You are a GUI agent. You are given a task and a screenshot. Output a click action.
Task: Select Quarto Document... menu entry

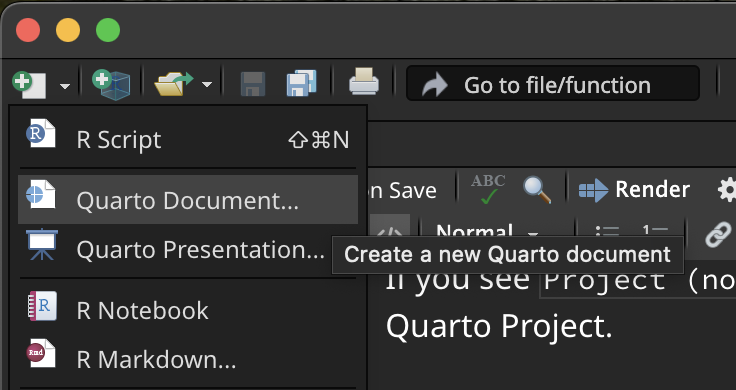pyautogui.click(x=188, y=200)
